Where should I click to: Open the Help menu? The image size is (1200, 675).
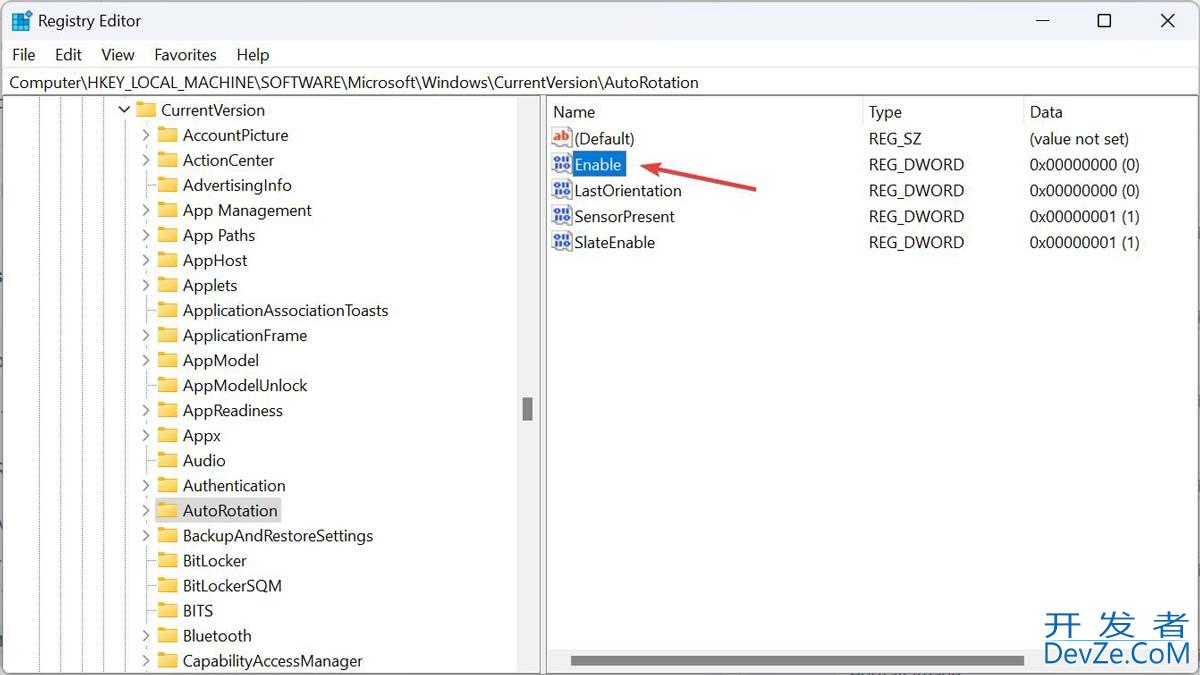[253, 55]
